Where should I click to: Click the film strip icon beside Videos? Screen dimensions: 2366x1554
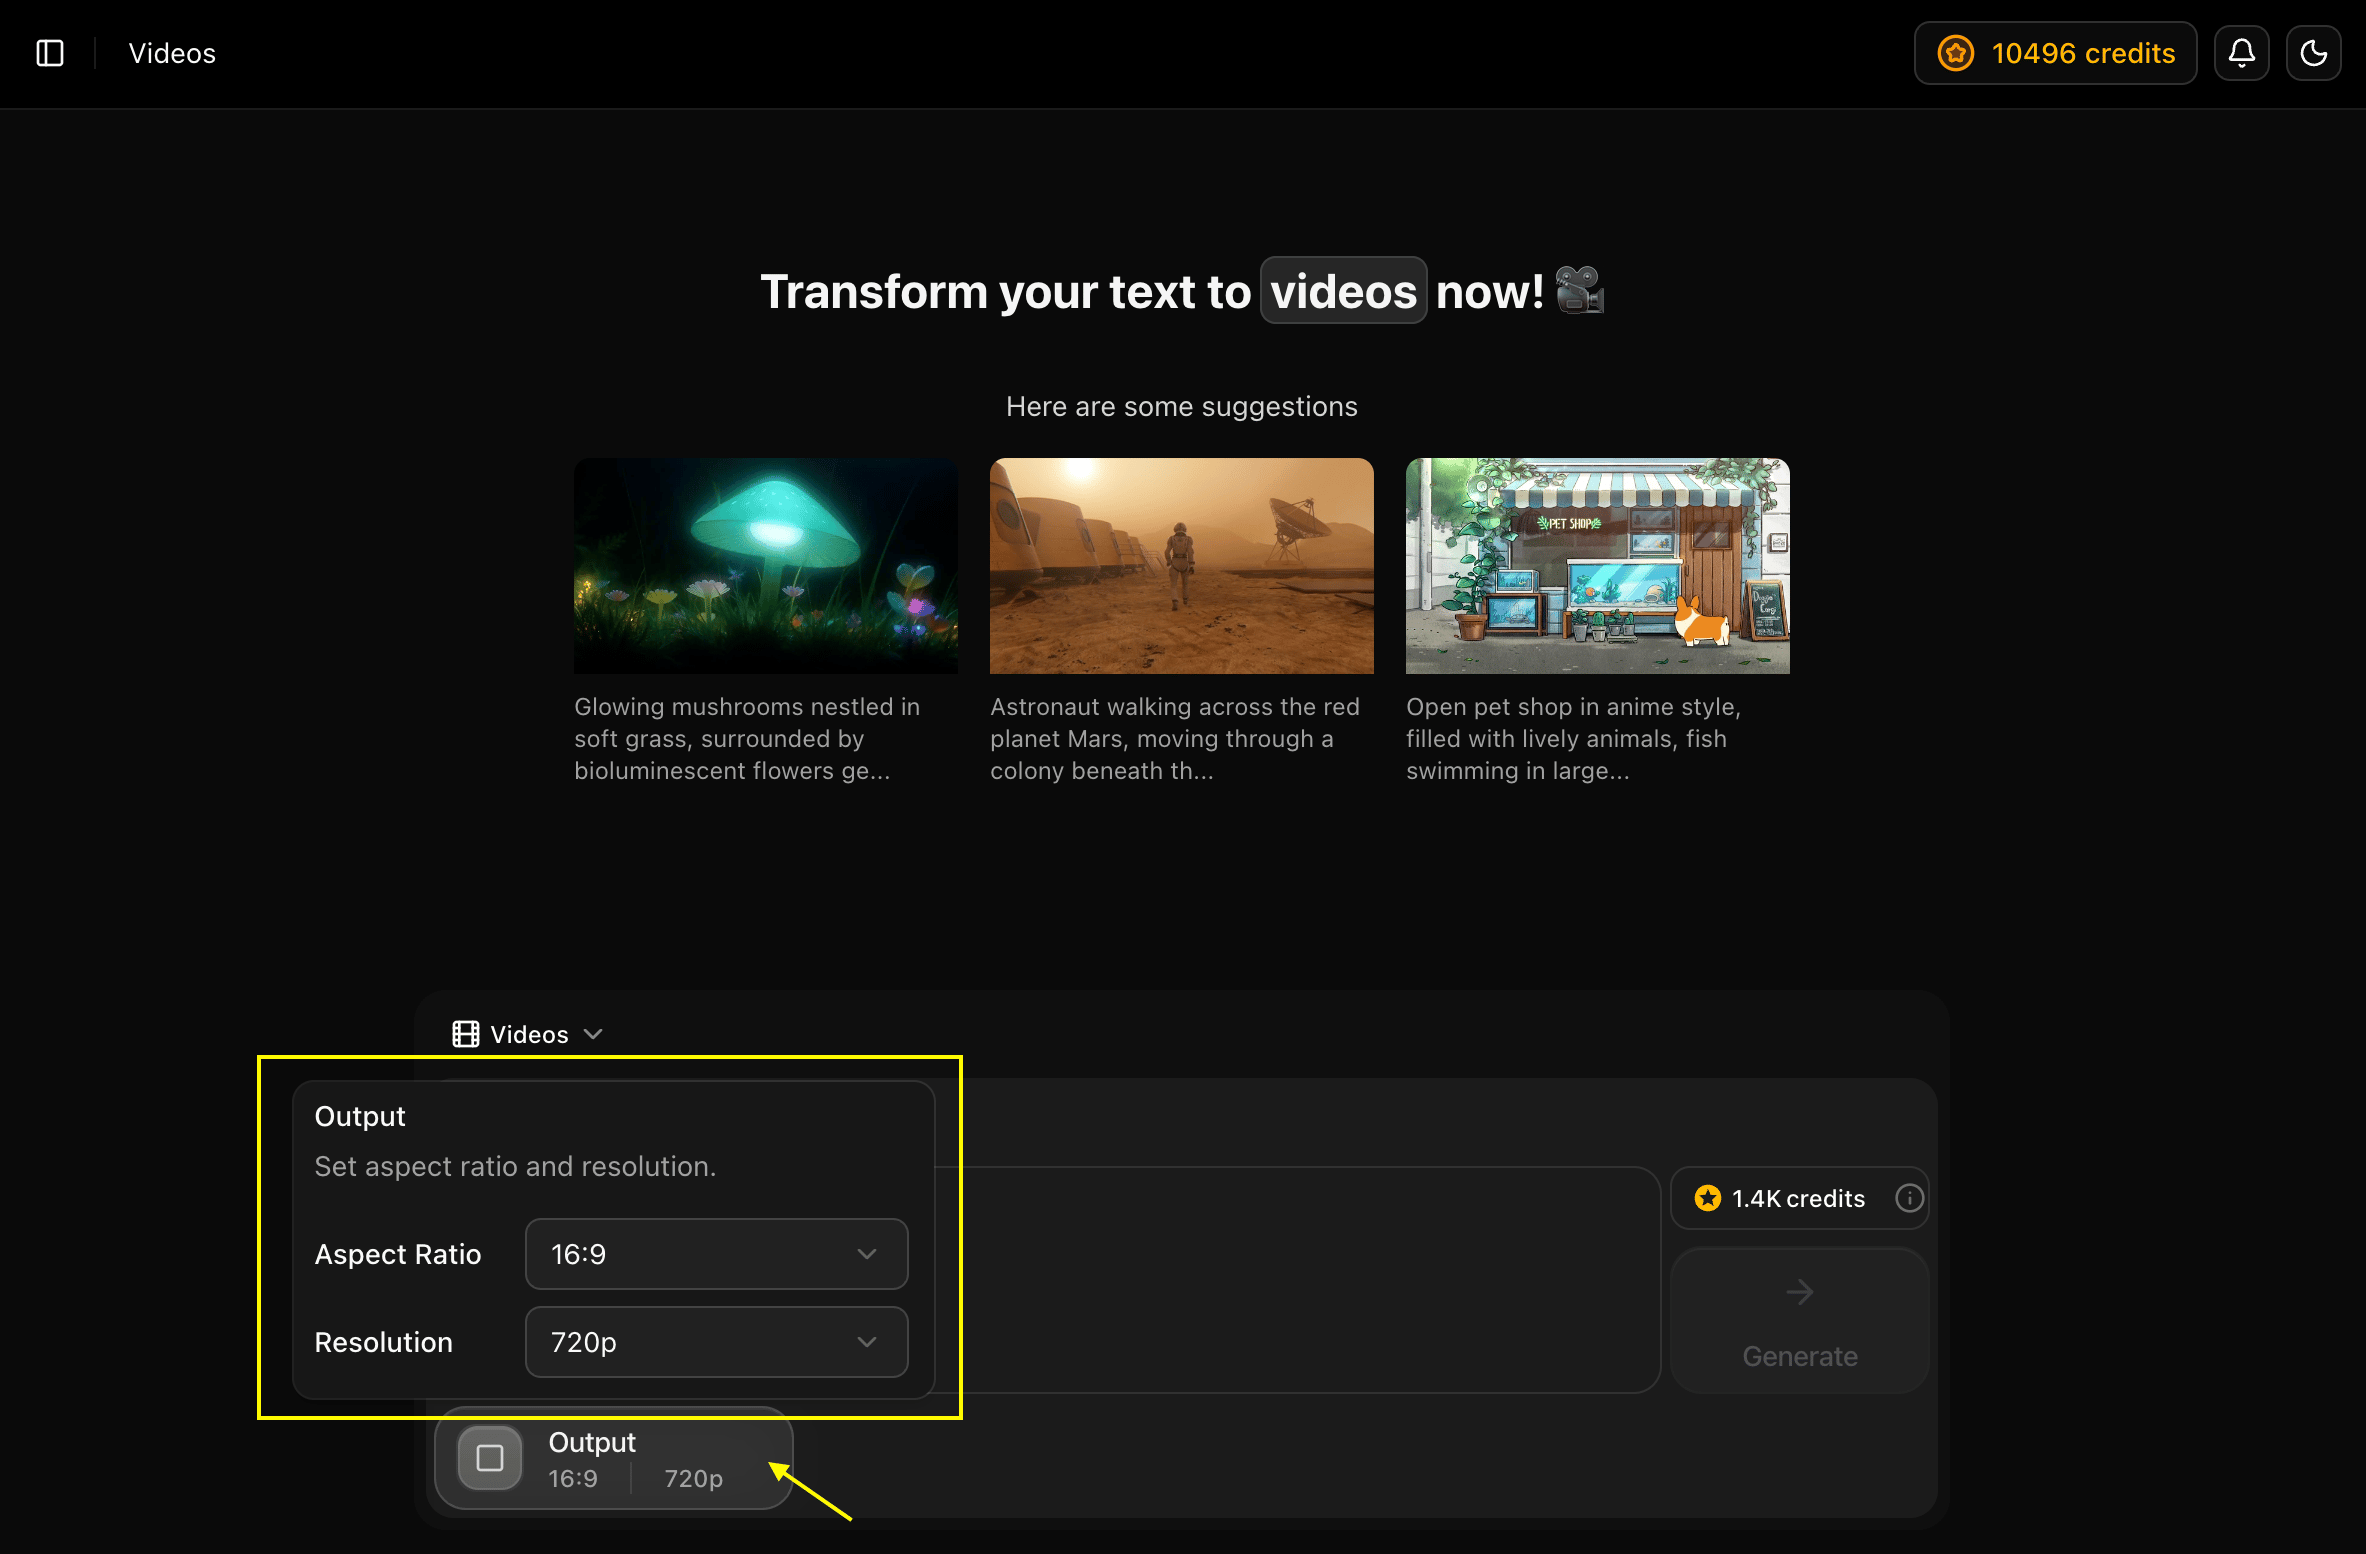(465, 1034)
